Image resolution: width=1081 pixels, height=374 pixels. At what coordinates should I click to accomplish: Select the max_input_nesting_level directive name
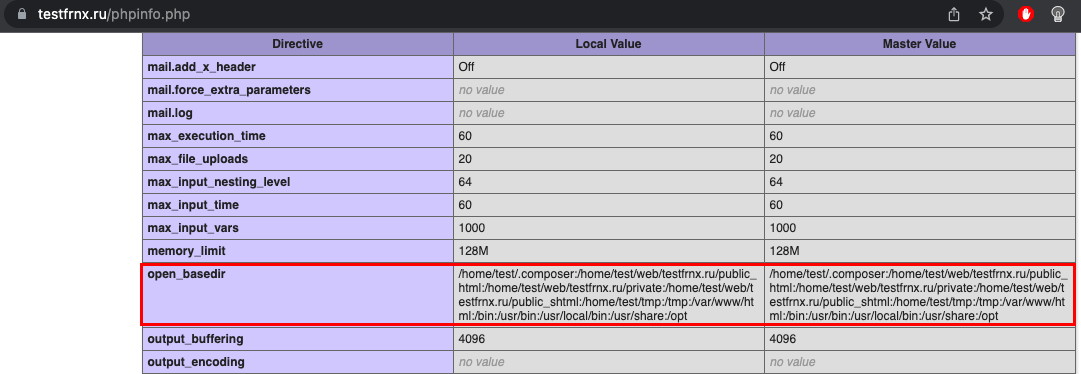[x=219, y=182]
